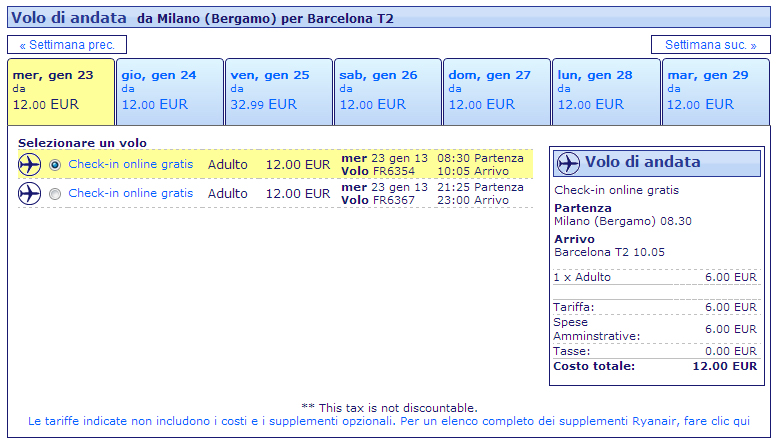Image resolution: width=778 pixels, height=446 pixels.
Task: Click the Spese Amminstrative 6.00 EUR value
Action: pos(731,329)
